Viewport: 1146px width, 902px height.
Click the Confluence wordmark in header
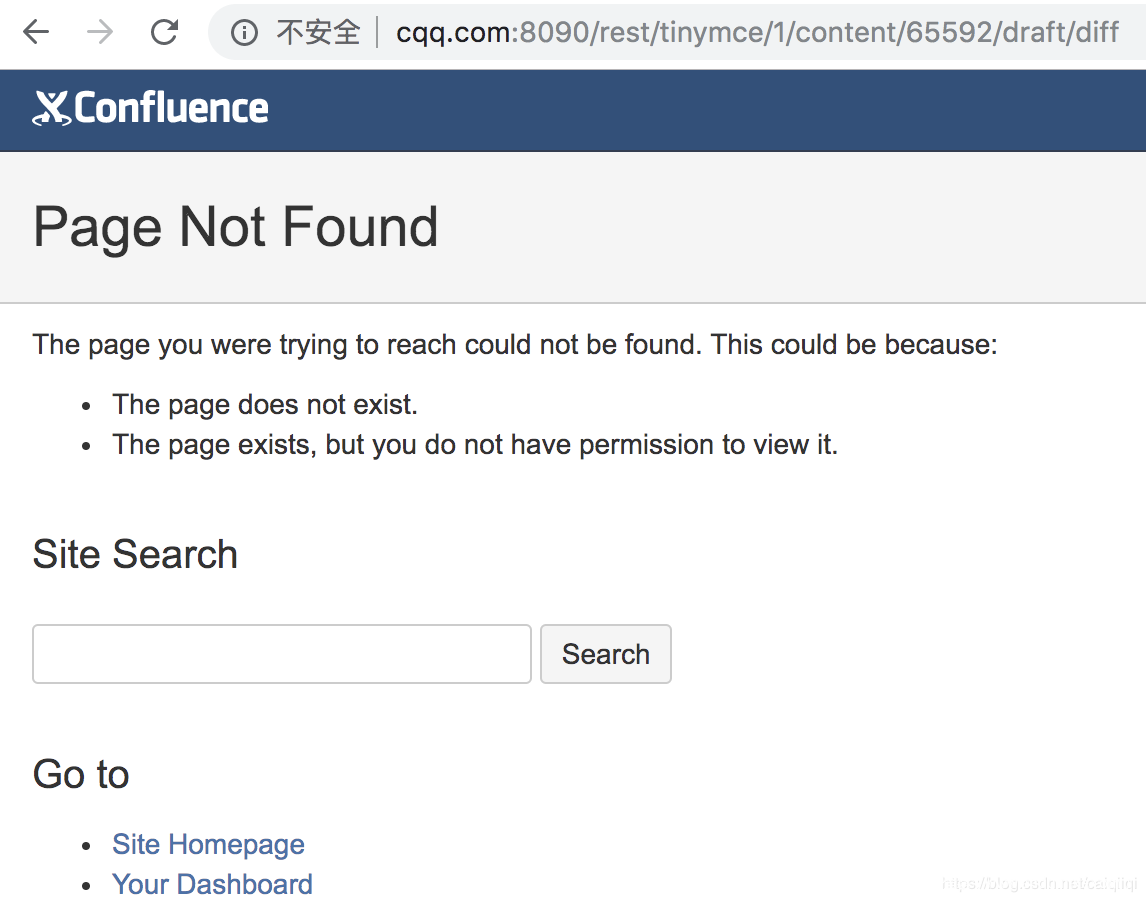click(171, 108)
